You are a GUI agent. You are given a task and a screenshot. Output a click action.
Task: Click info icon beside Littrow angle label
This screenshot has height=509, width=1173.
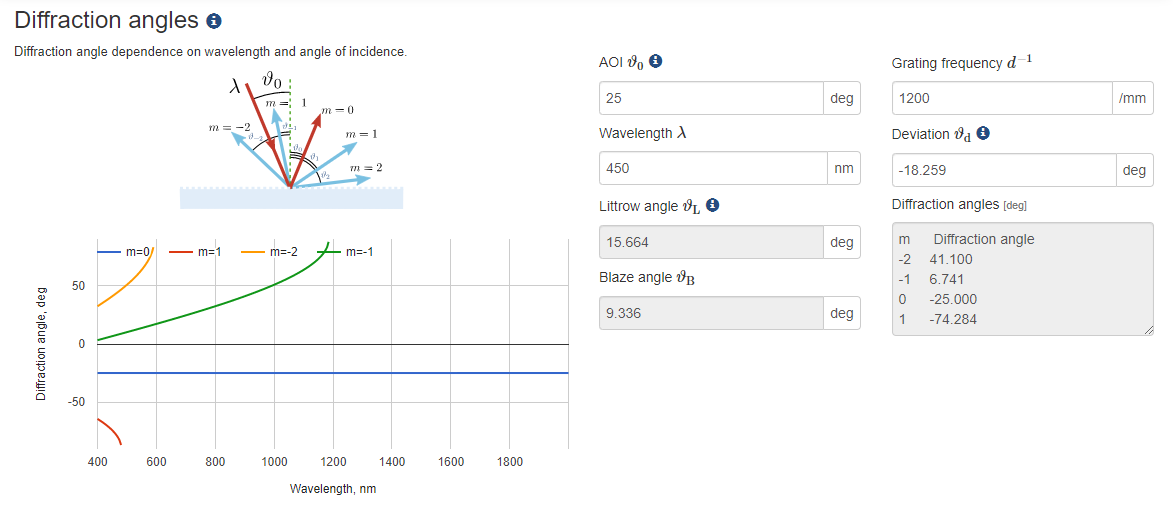(712, 205)
